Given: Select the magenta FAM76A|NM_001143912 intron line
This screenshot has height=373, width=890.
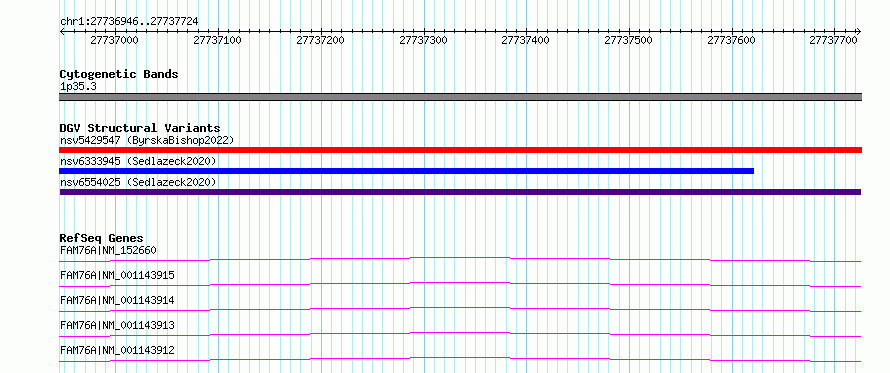Looking at the screenshot, I should click(460, 359).
